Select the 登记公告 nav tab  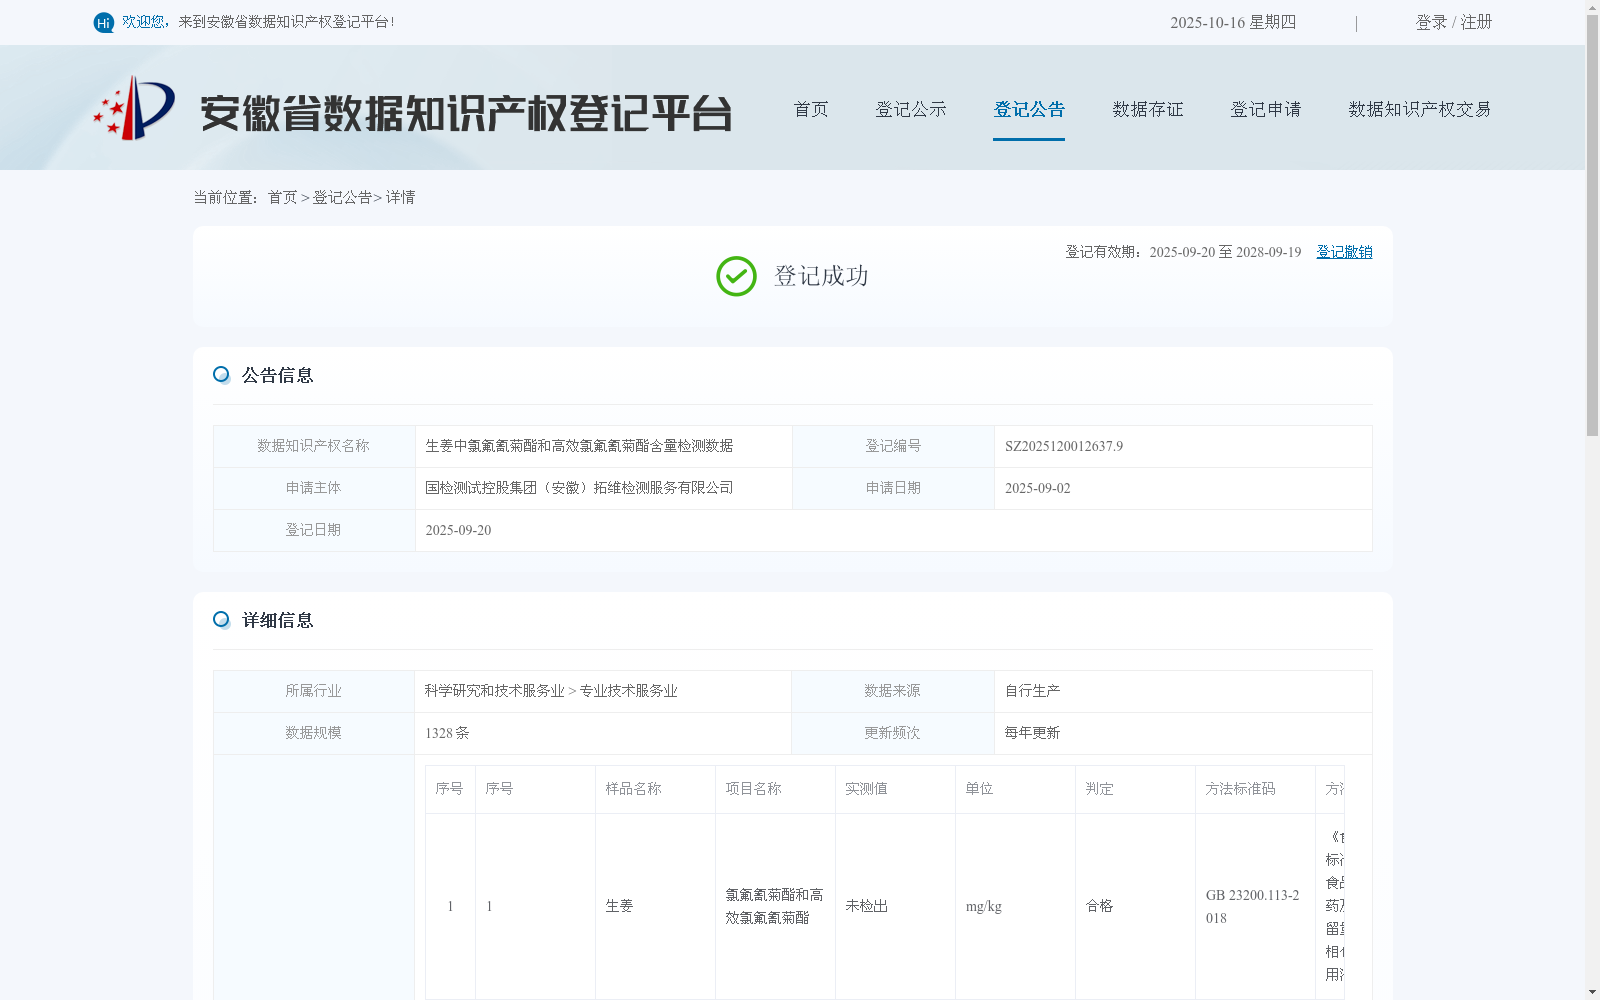[1029, 109]
